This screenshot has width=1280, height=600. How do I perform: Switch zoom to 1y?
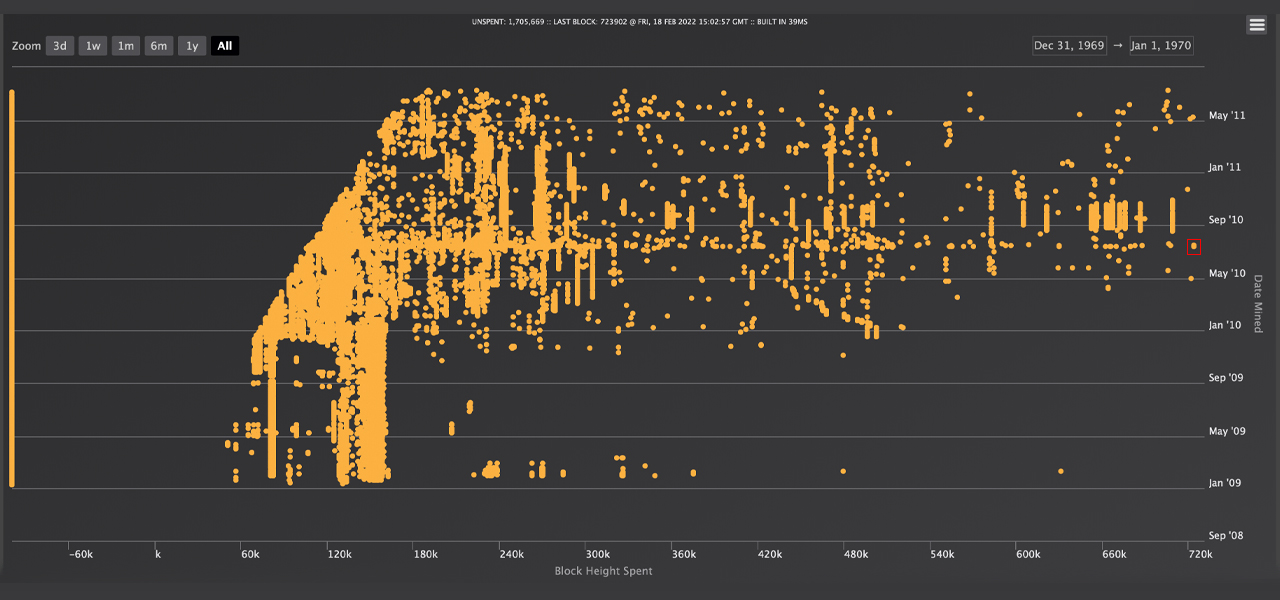pos(192,46)
